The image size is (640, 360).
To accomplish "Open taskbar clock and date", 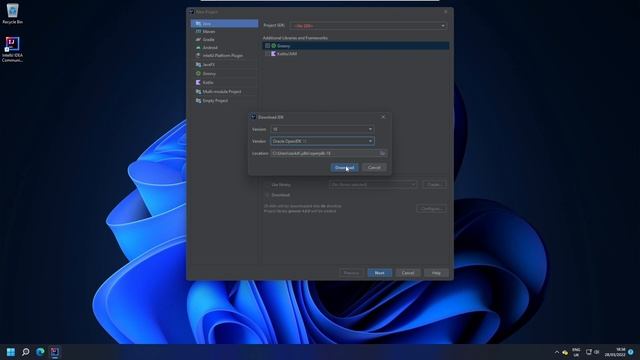I will 615,352.
